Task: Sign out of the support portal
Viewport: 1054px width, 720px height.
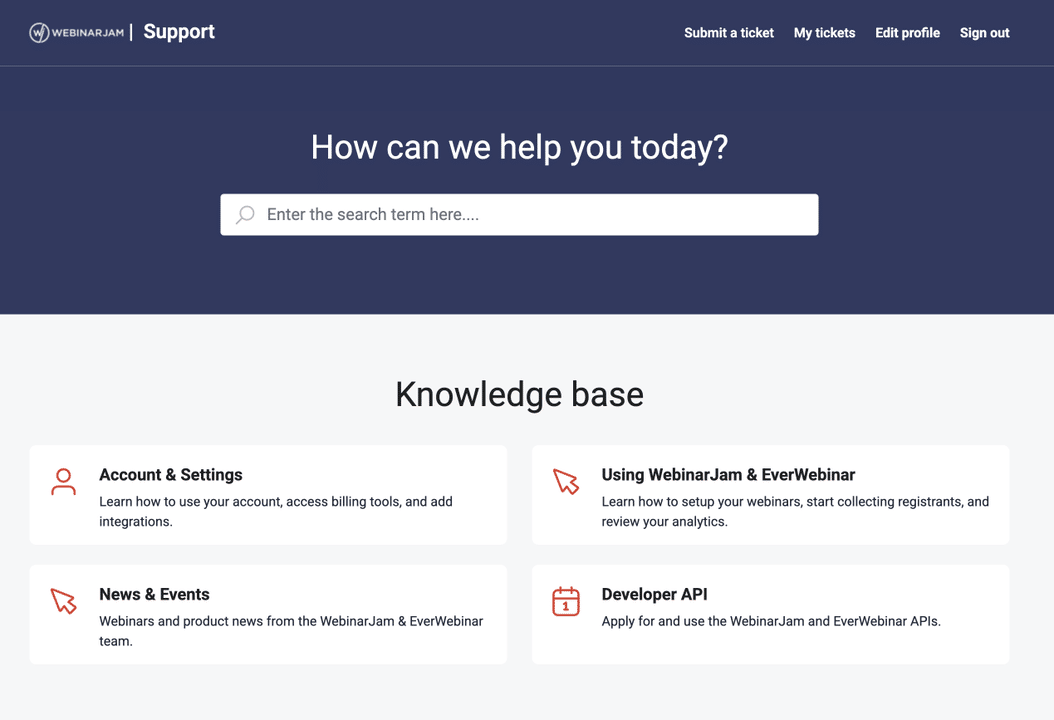Action: tap(984, 32)
